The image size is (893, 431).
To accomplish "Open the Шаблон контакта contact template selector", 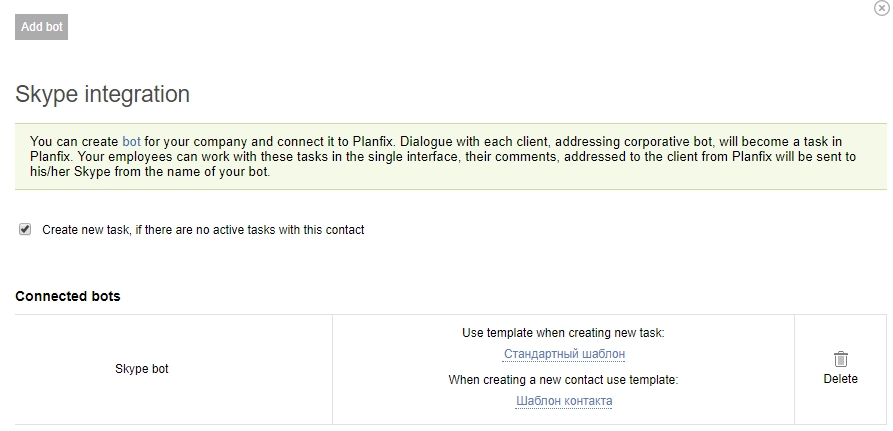I will (564, 401).
